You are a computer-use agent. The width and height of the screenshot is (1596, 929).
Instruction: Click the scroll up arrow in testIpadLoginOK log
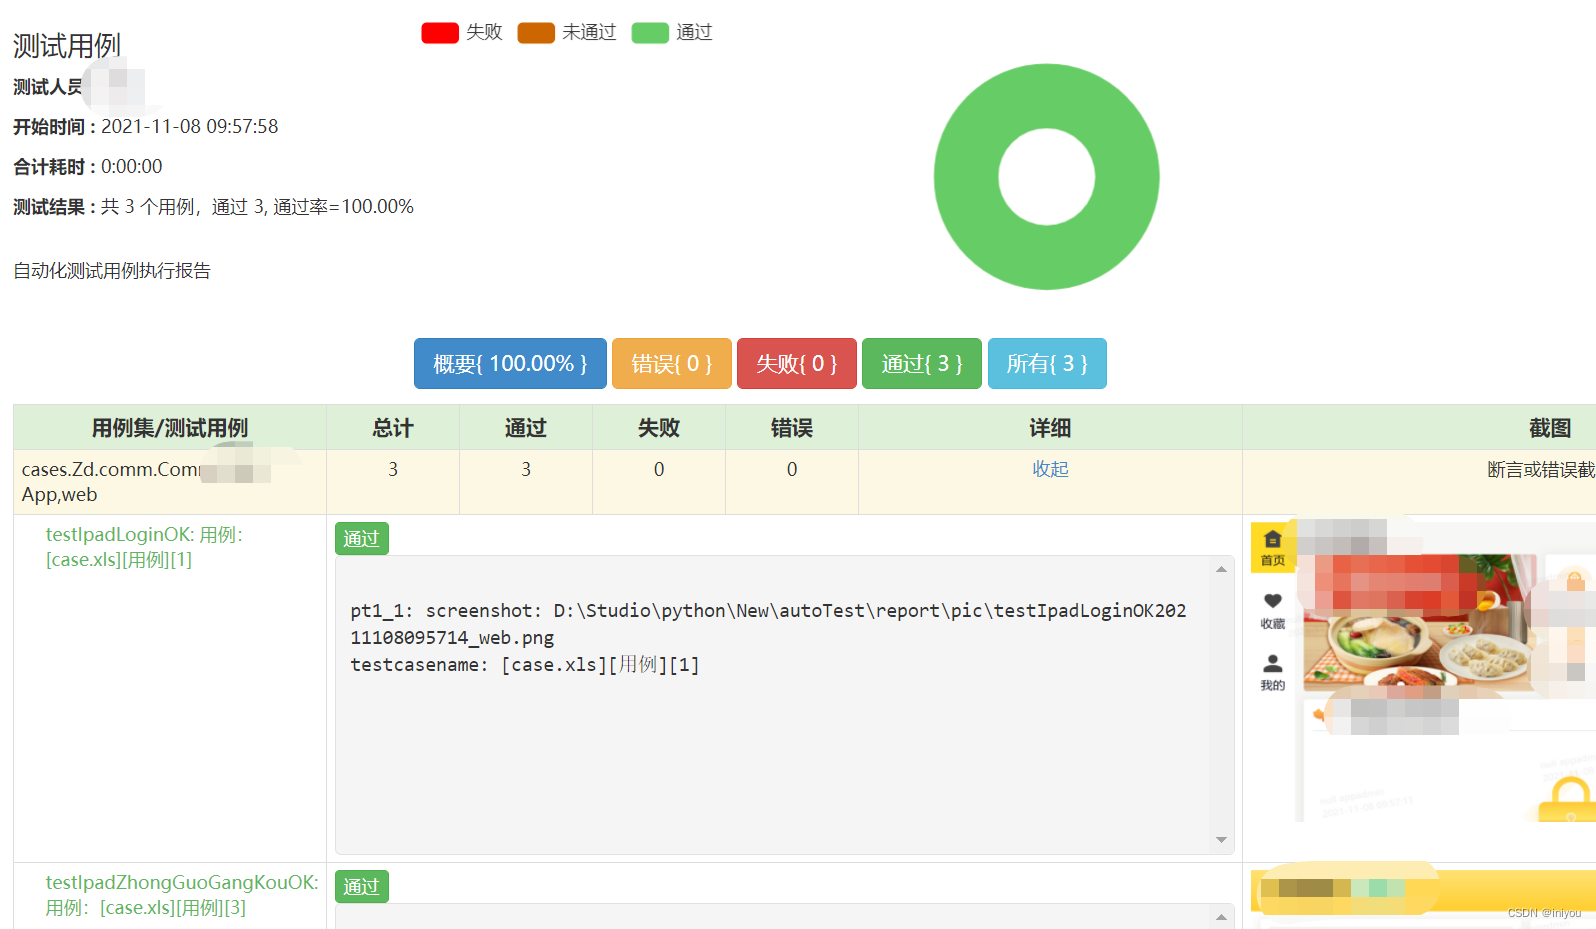1221,569
